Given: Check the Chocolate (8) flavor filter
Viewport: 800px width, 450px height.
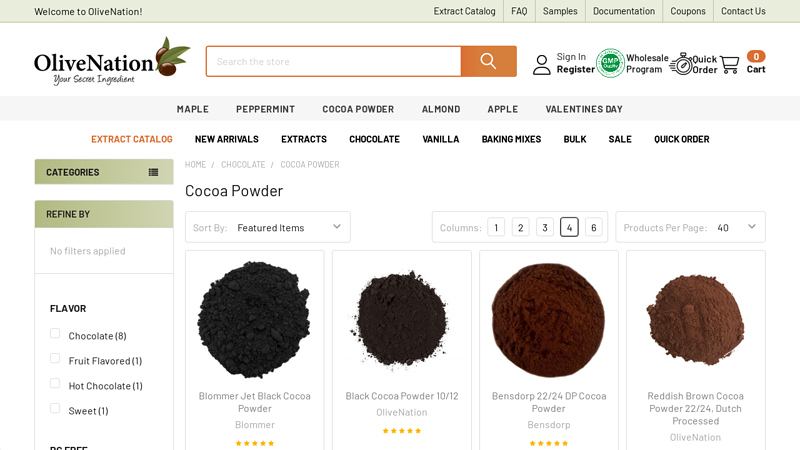Looking at the screenshot, I should 55,333.
